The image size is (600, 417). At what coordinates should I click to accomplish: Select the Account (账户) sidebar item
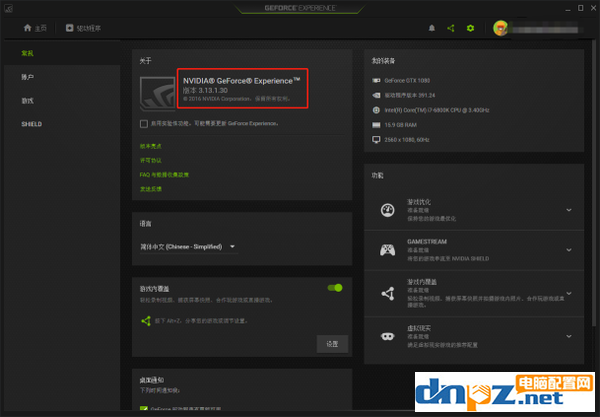click(x=27, y=77)
